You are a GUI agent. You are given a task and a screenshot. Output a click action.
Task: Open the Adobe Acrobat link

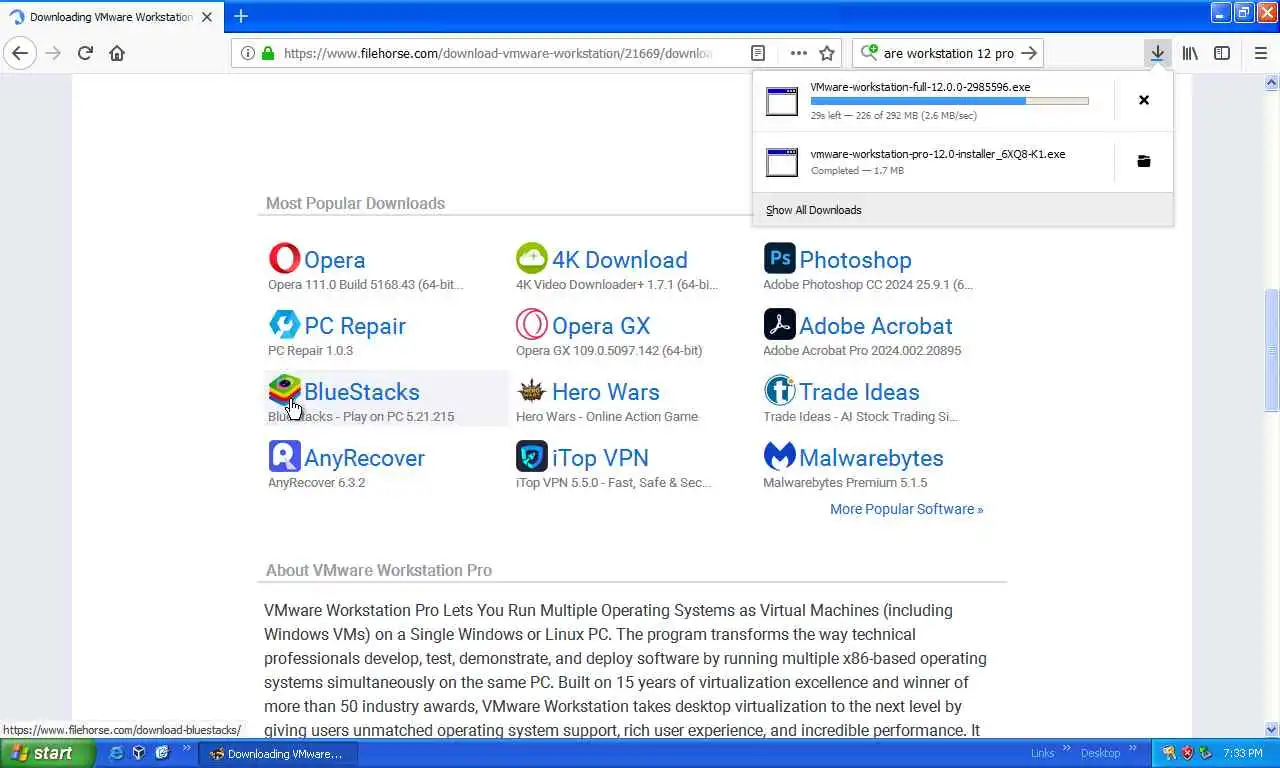click(876, 326)
